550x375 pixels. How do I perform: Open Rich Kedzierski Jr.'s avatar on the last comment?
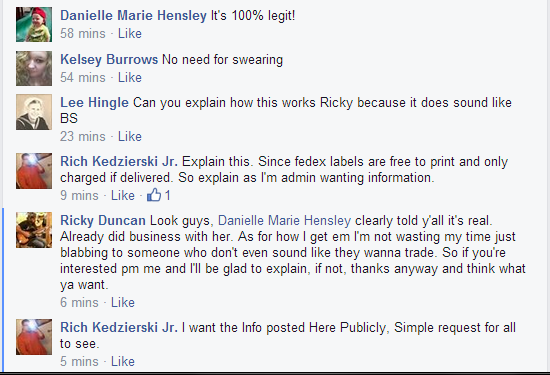[34, 337]
